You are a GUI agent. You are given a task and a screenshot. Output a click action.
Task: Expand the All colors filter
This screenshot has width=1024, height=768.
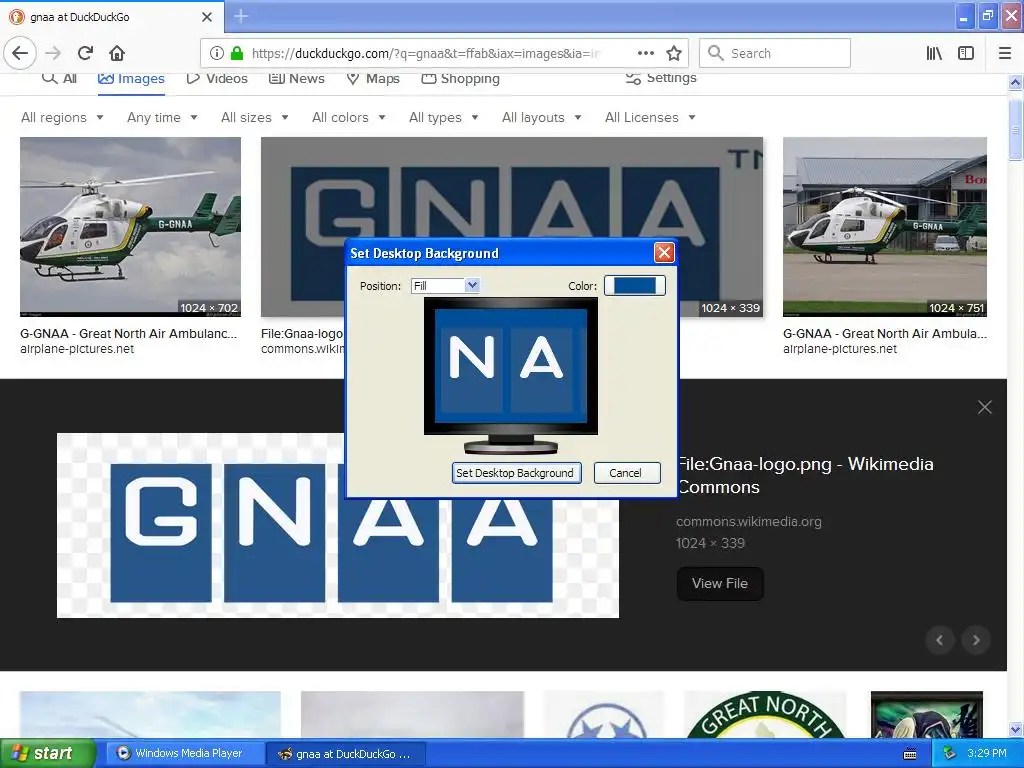click(349, 118)
